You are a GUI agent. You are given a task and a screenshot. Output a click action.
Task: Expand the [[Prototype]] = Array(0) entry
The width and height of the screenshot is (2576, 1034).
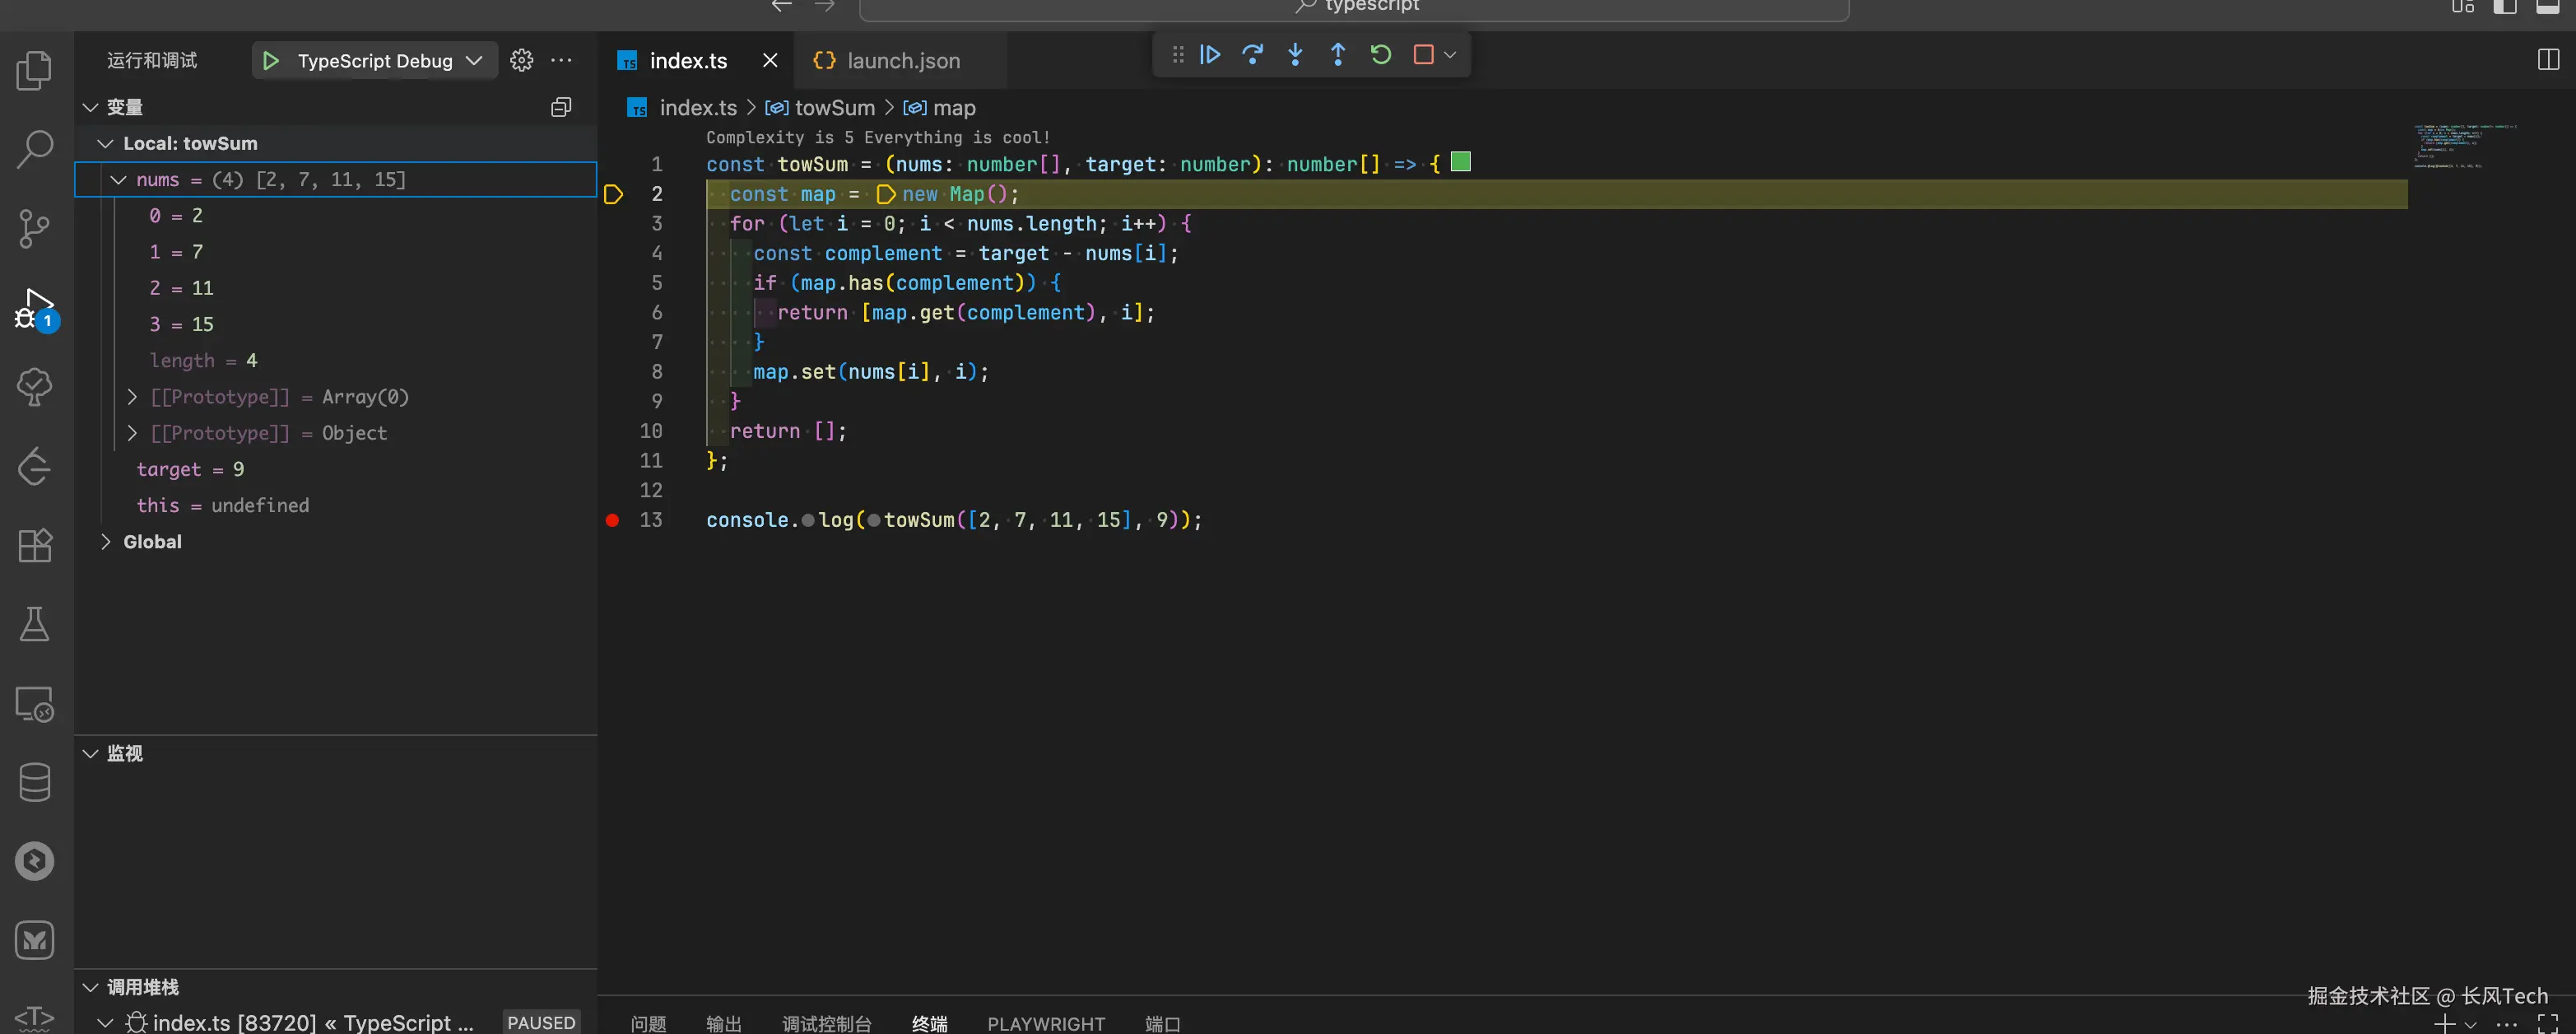tap(132, 397)
